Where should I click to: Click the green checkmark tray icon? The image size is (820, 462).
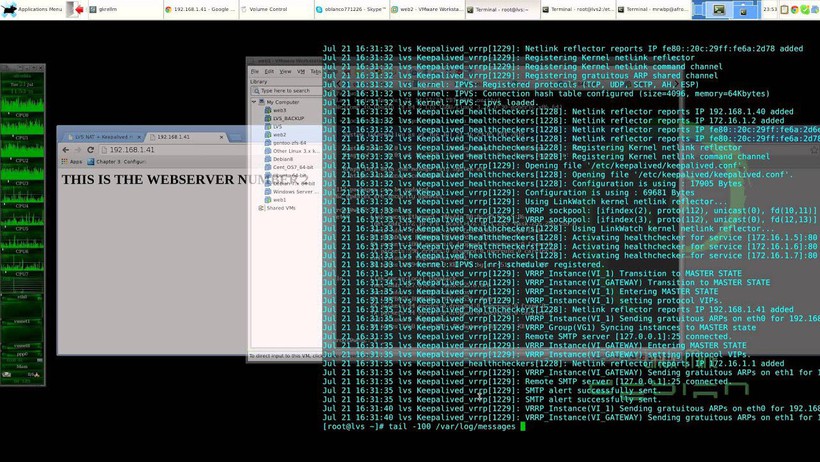(x=805, y=9)
